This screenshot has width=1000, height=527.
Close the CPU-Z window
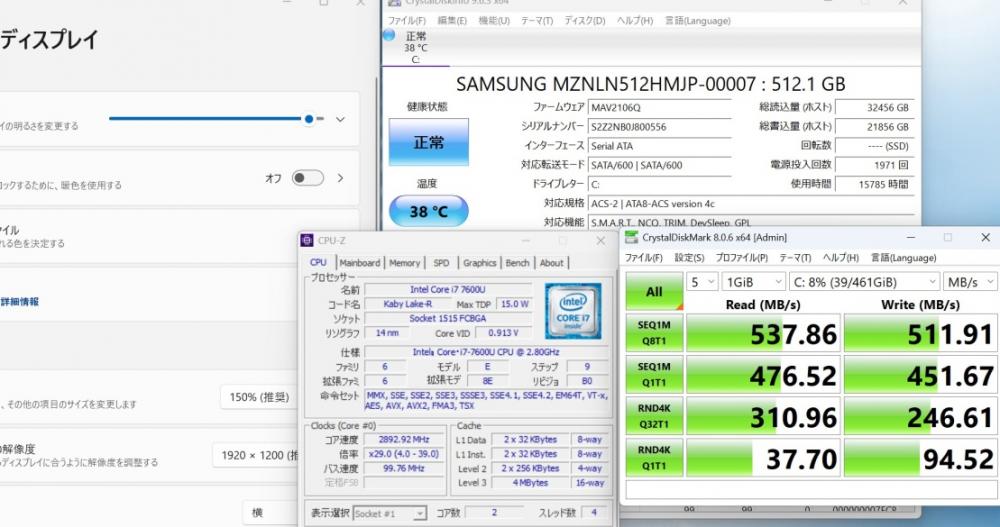[601, 241]
